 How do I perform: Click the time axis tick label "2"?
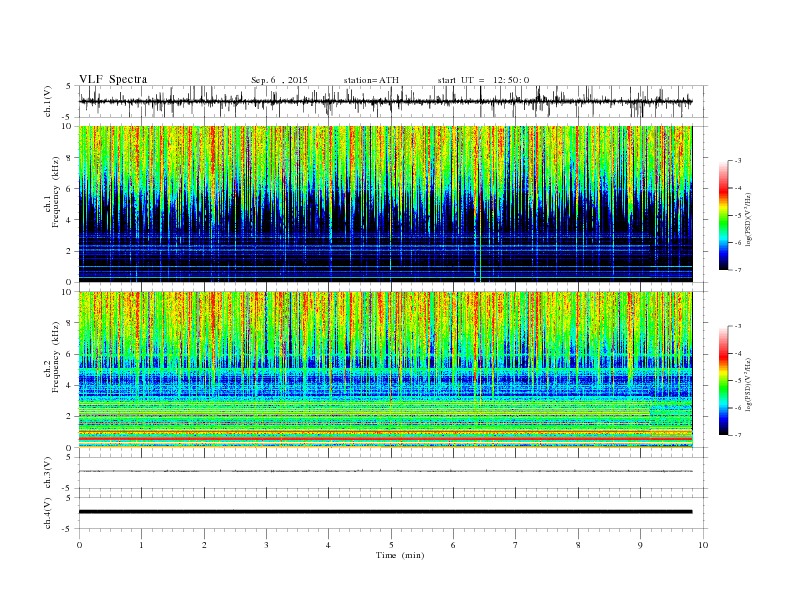204,545
